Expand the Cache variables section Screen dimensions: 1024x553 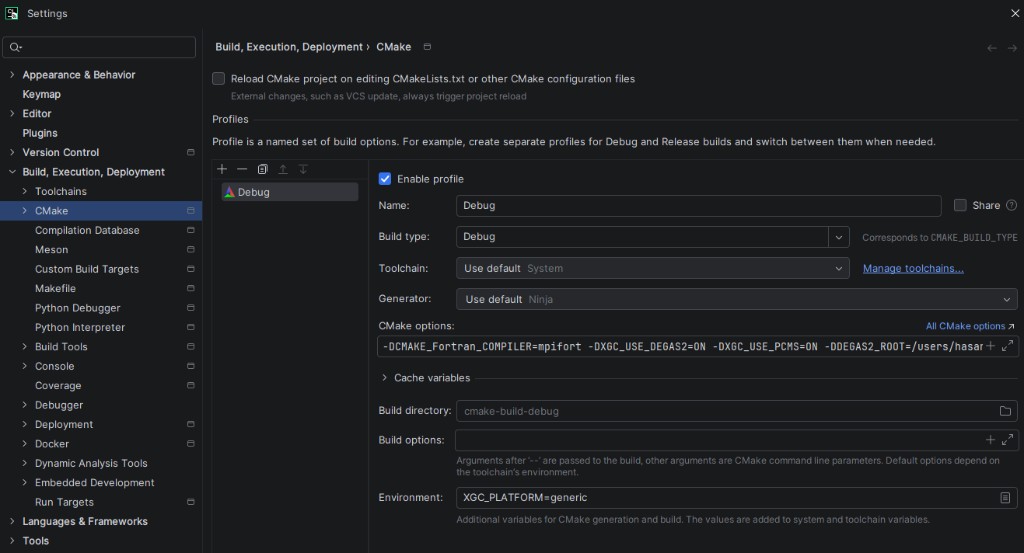(385, 378)
